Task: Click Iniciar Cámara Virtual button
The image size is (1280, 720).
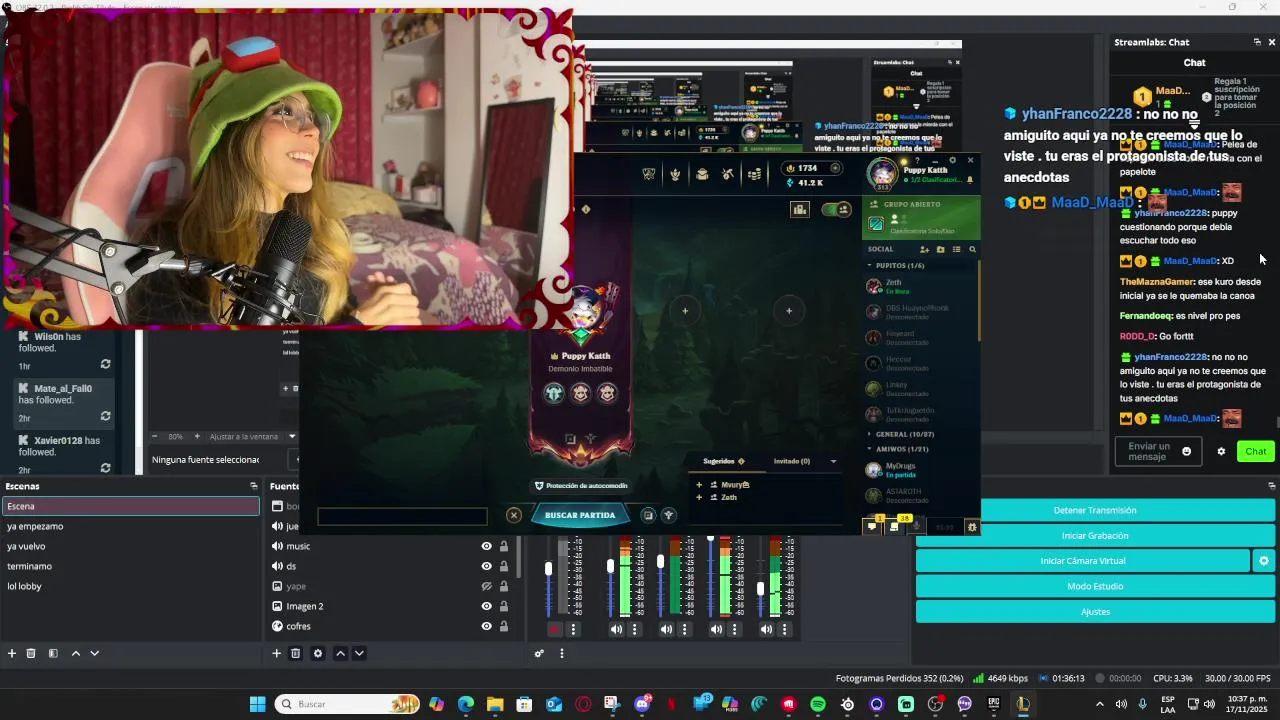Action: point(1083,561)
